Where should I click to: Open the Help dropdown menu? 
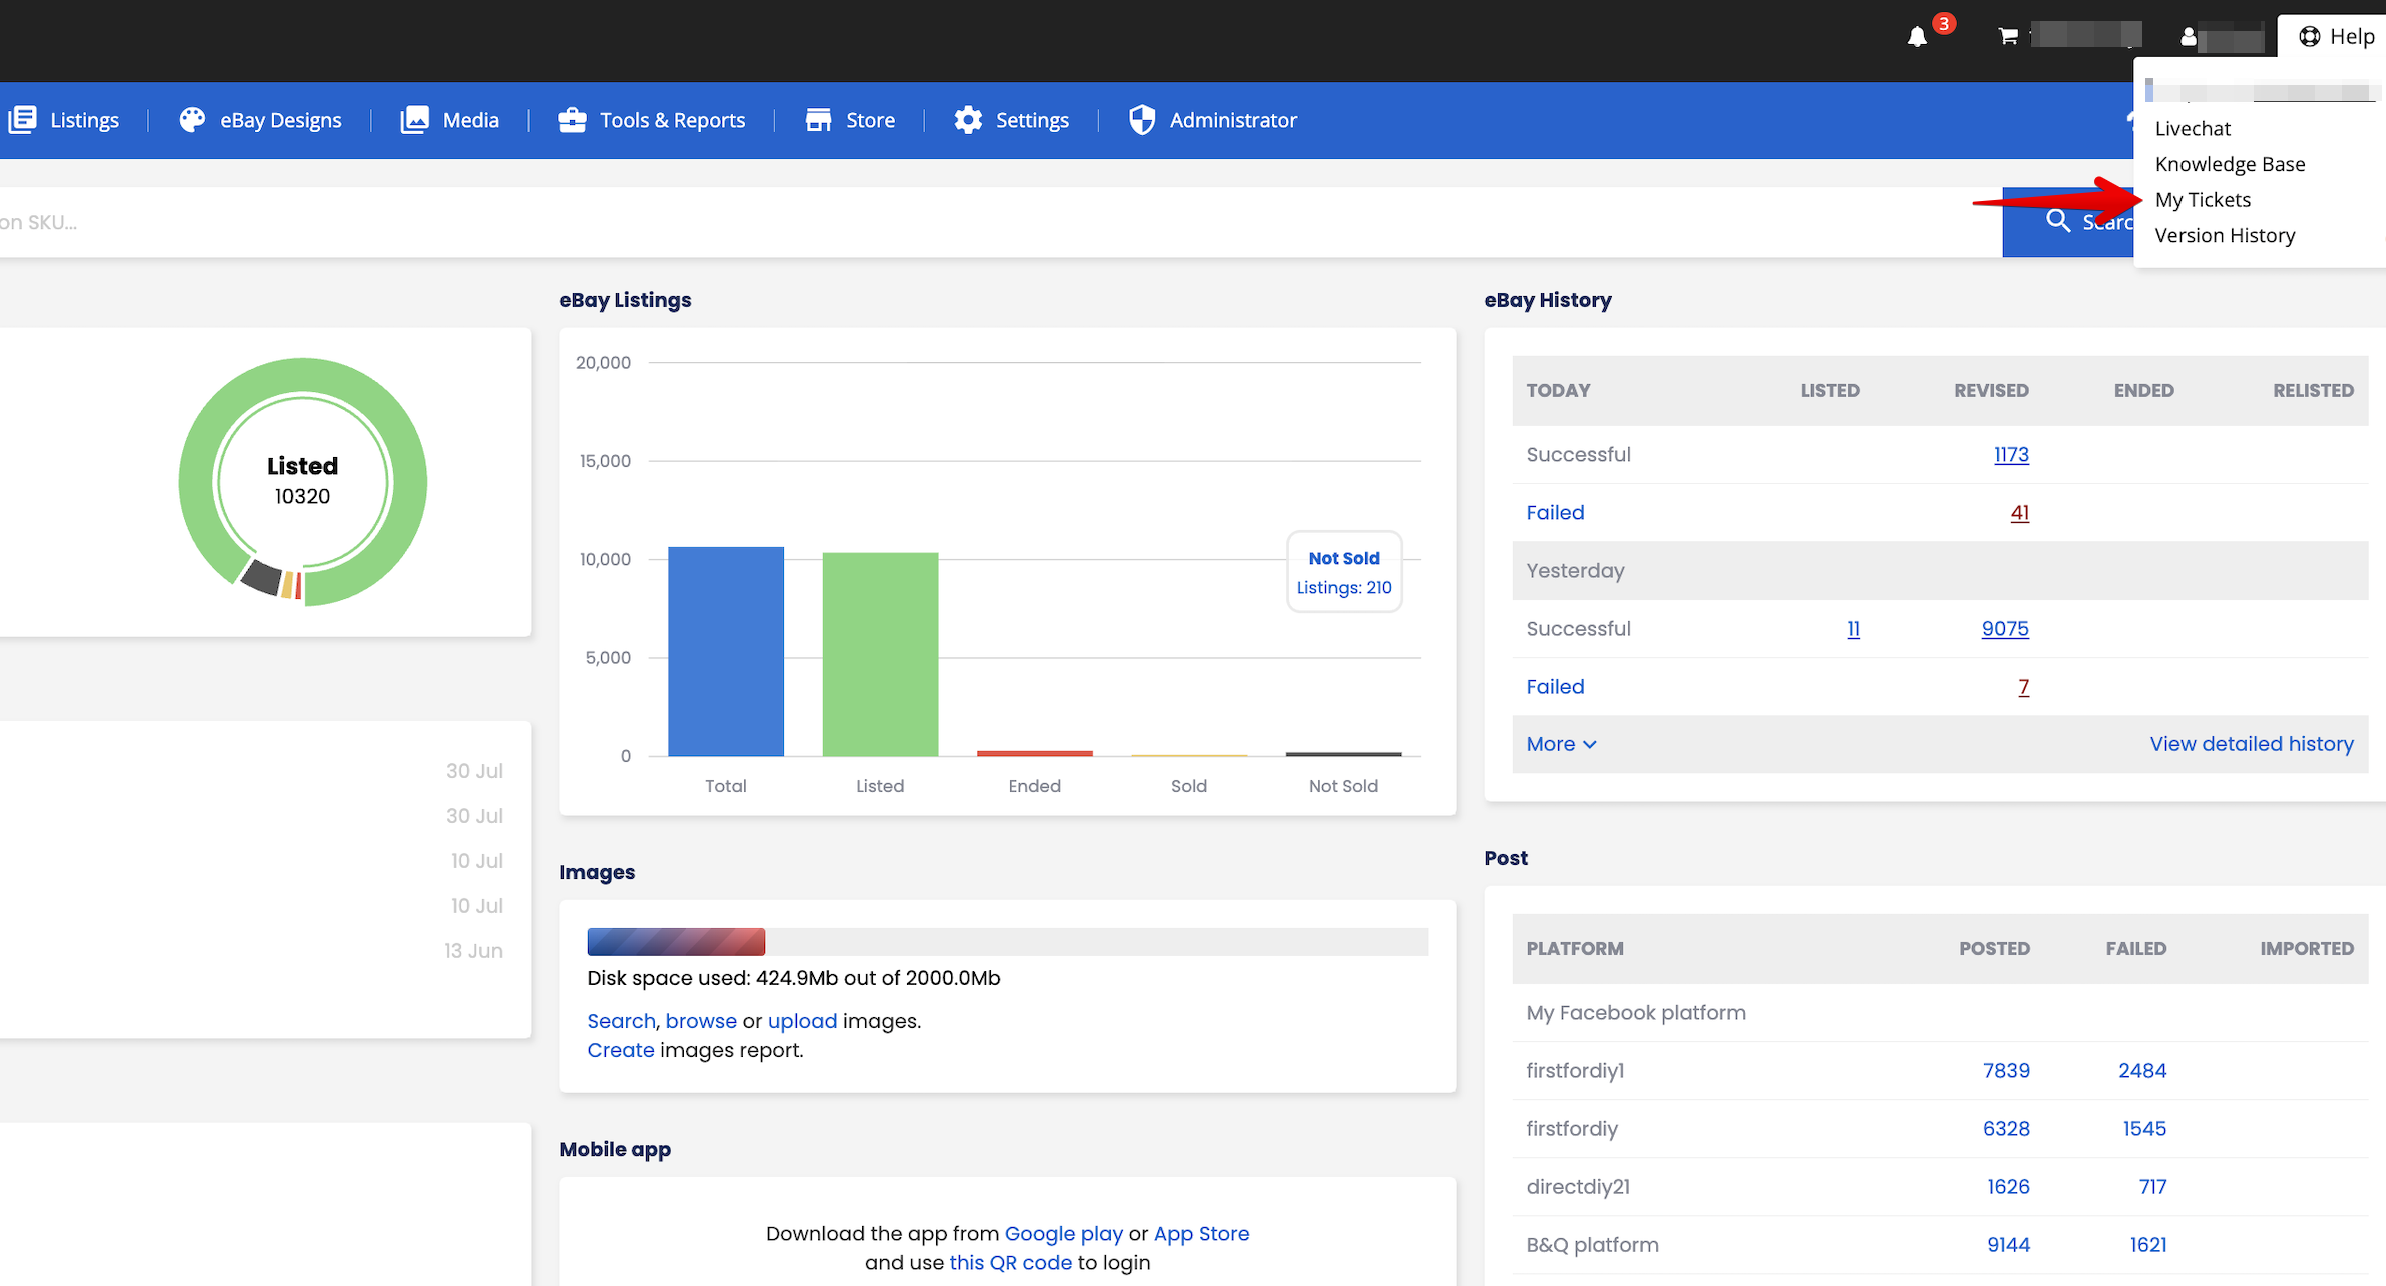pyautogui.click(x=2335, y=37)
